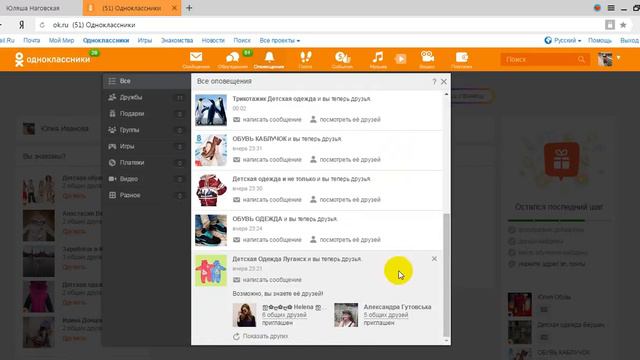Dismiss the Детская Одежда Луганск notification
This screenshot has width=640, height=360.
[x=434, y=259]
